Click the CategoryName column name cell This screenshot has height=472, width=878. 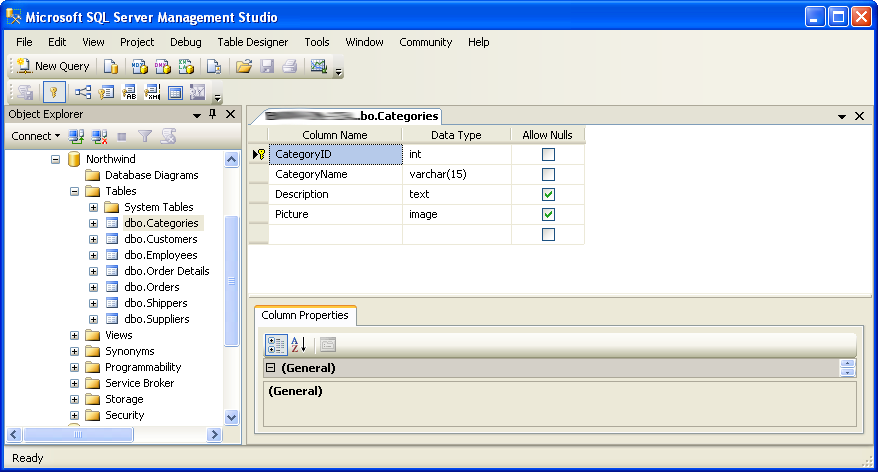point(335,175)
